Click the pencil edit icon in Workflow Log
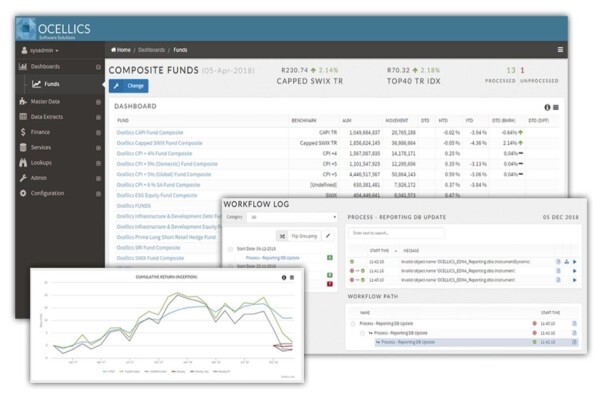 click(328, 236)
